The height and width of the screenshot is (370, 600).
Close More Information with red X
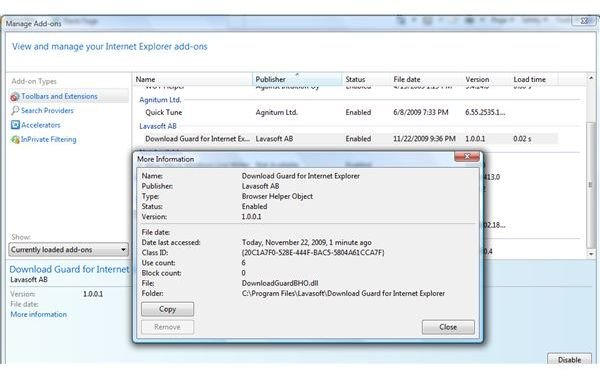click(467, 156)
